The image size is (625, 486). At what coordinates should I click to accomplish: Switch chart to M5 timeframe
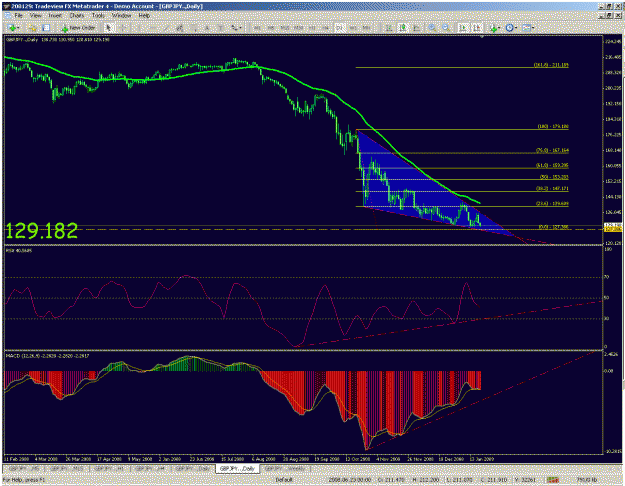pyautogui.click(x=271, y=28)
